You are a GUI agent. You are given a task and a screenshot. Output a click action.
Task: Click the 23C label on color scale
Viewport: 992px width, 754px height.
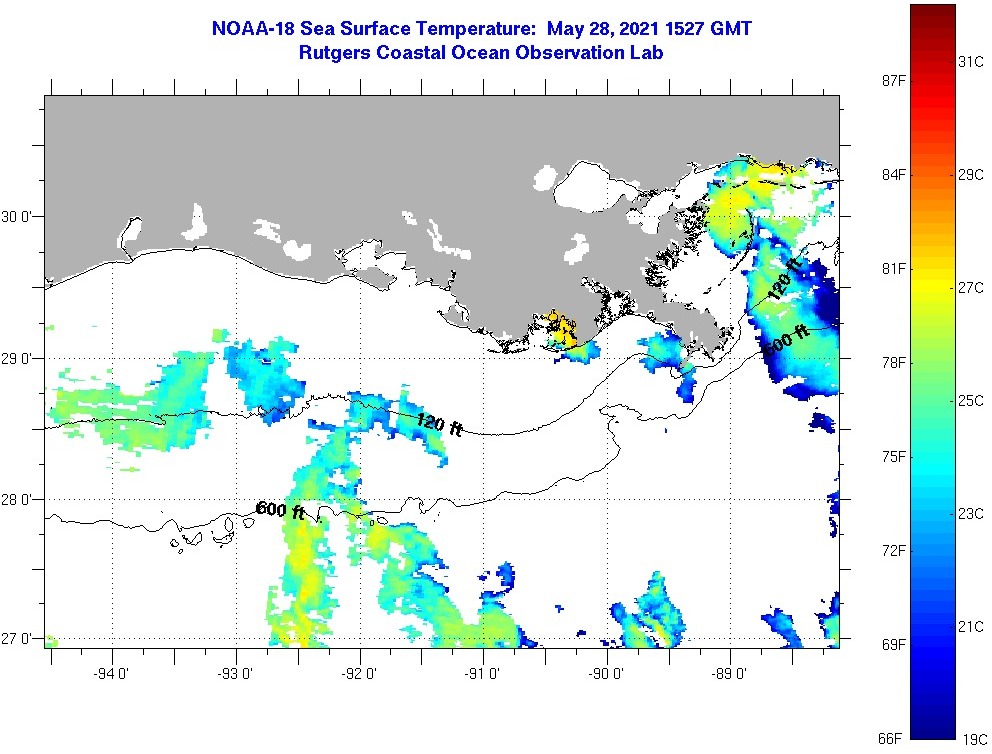970,514
